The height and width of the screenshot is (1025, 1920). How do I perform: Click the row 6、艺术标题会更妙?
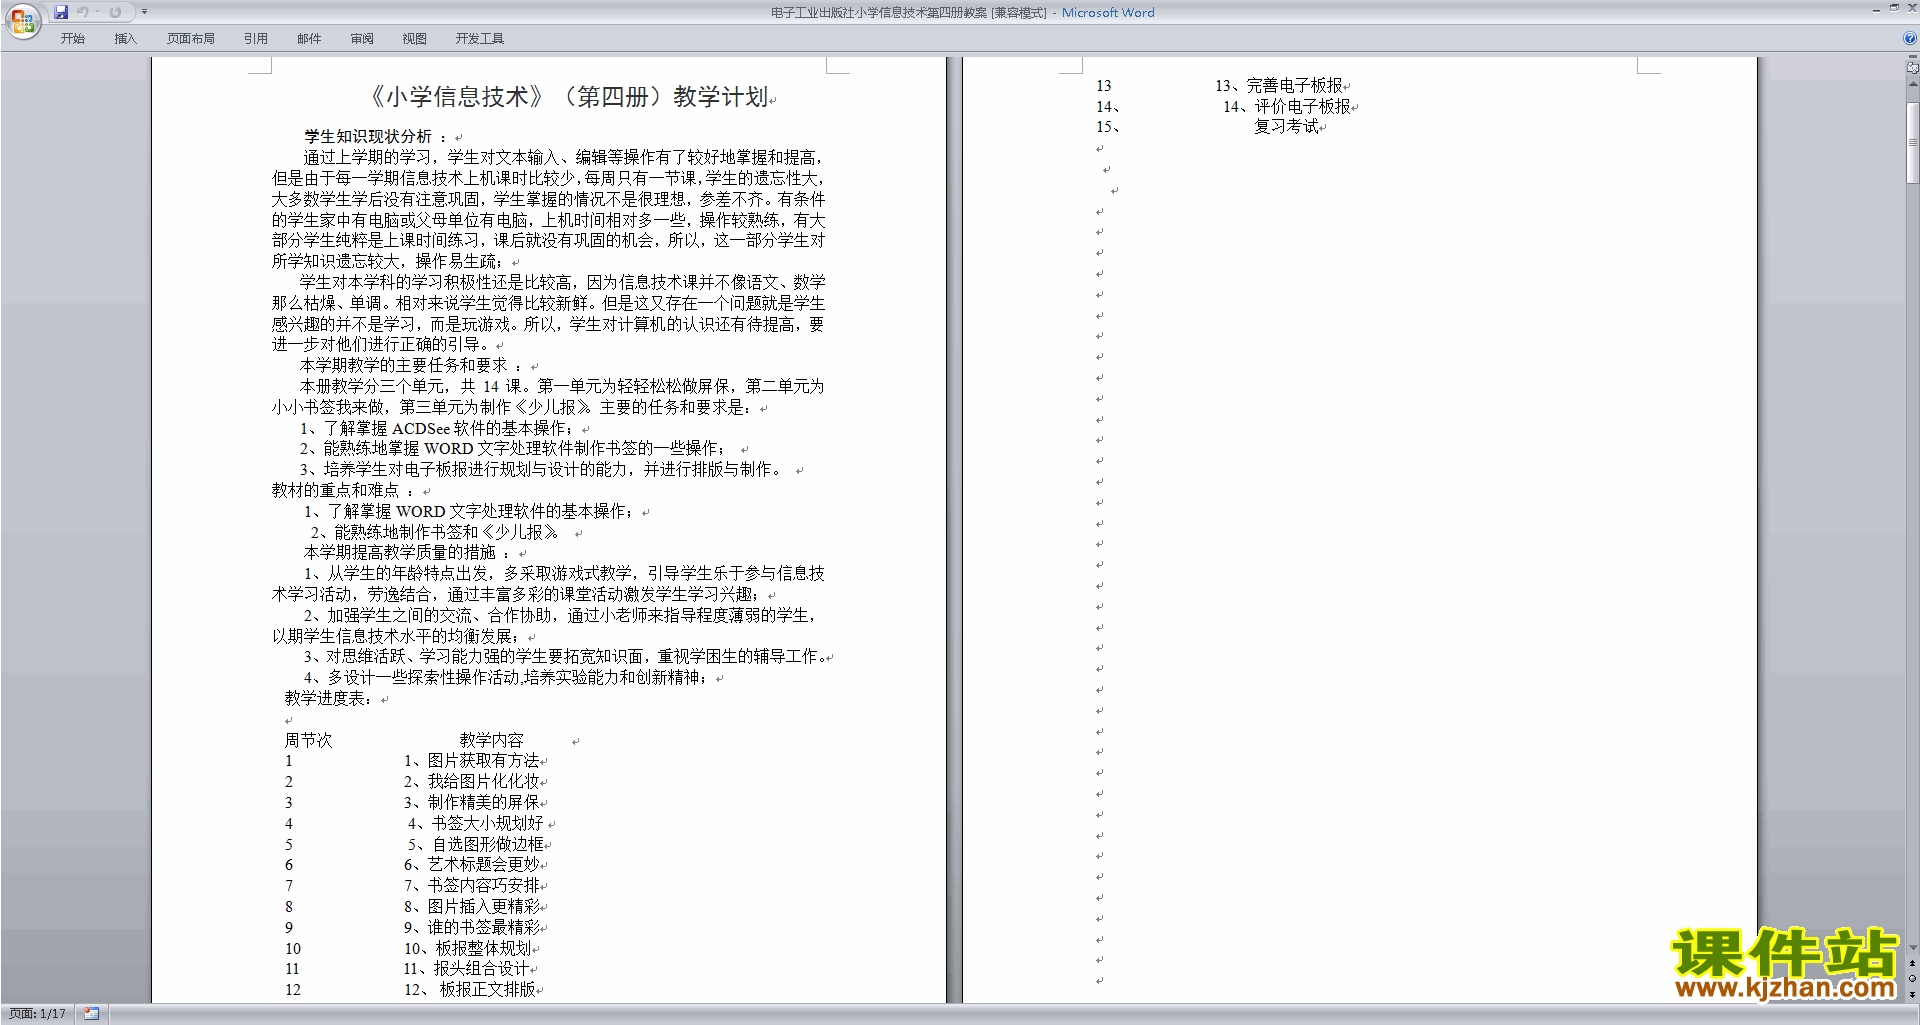tap(472, 865)
